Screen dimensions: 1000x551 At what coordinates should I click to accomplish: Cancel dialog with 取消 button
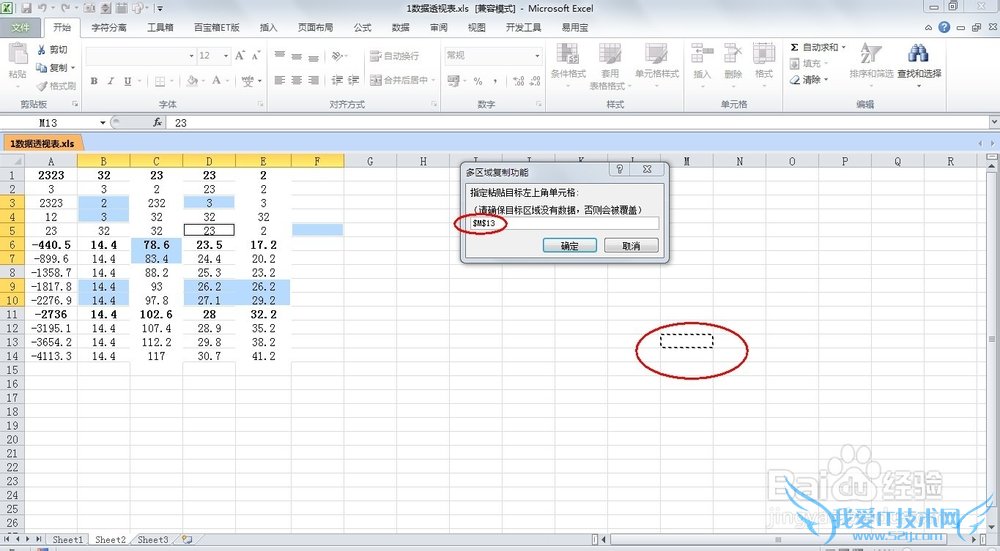(631, 246)
